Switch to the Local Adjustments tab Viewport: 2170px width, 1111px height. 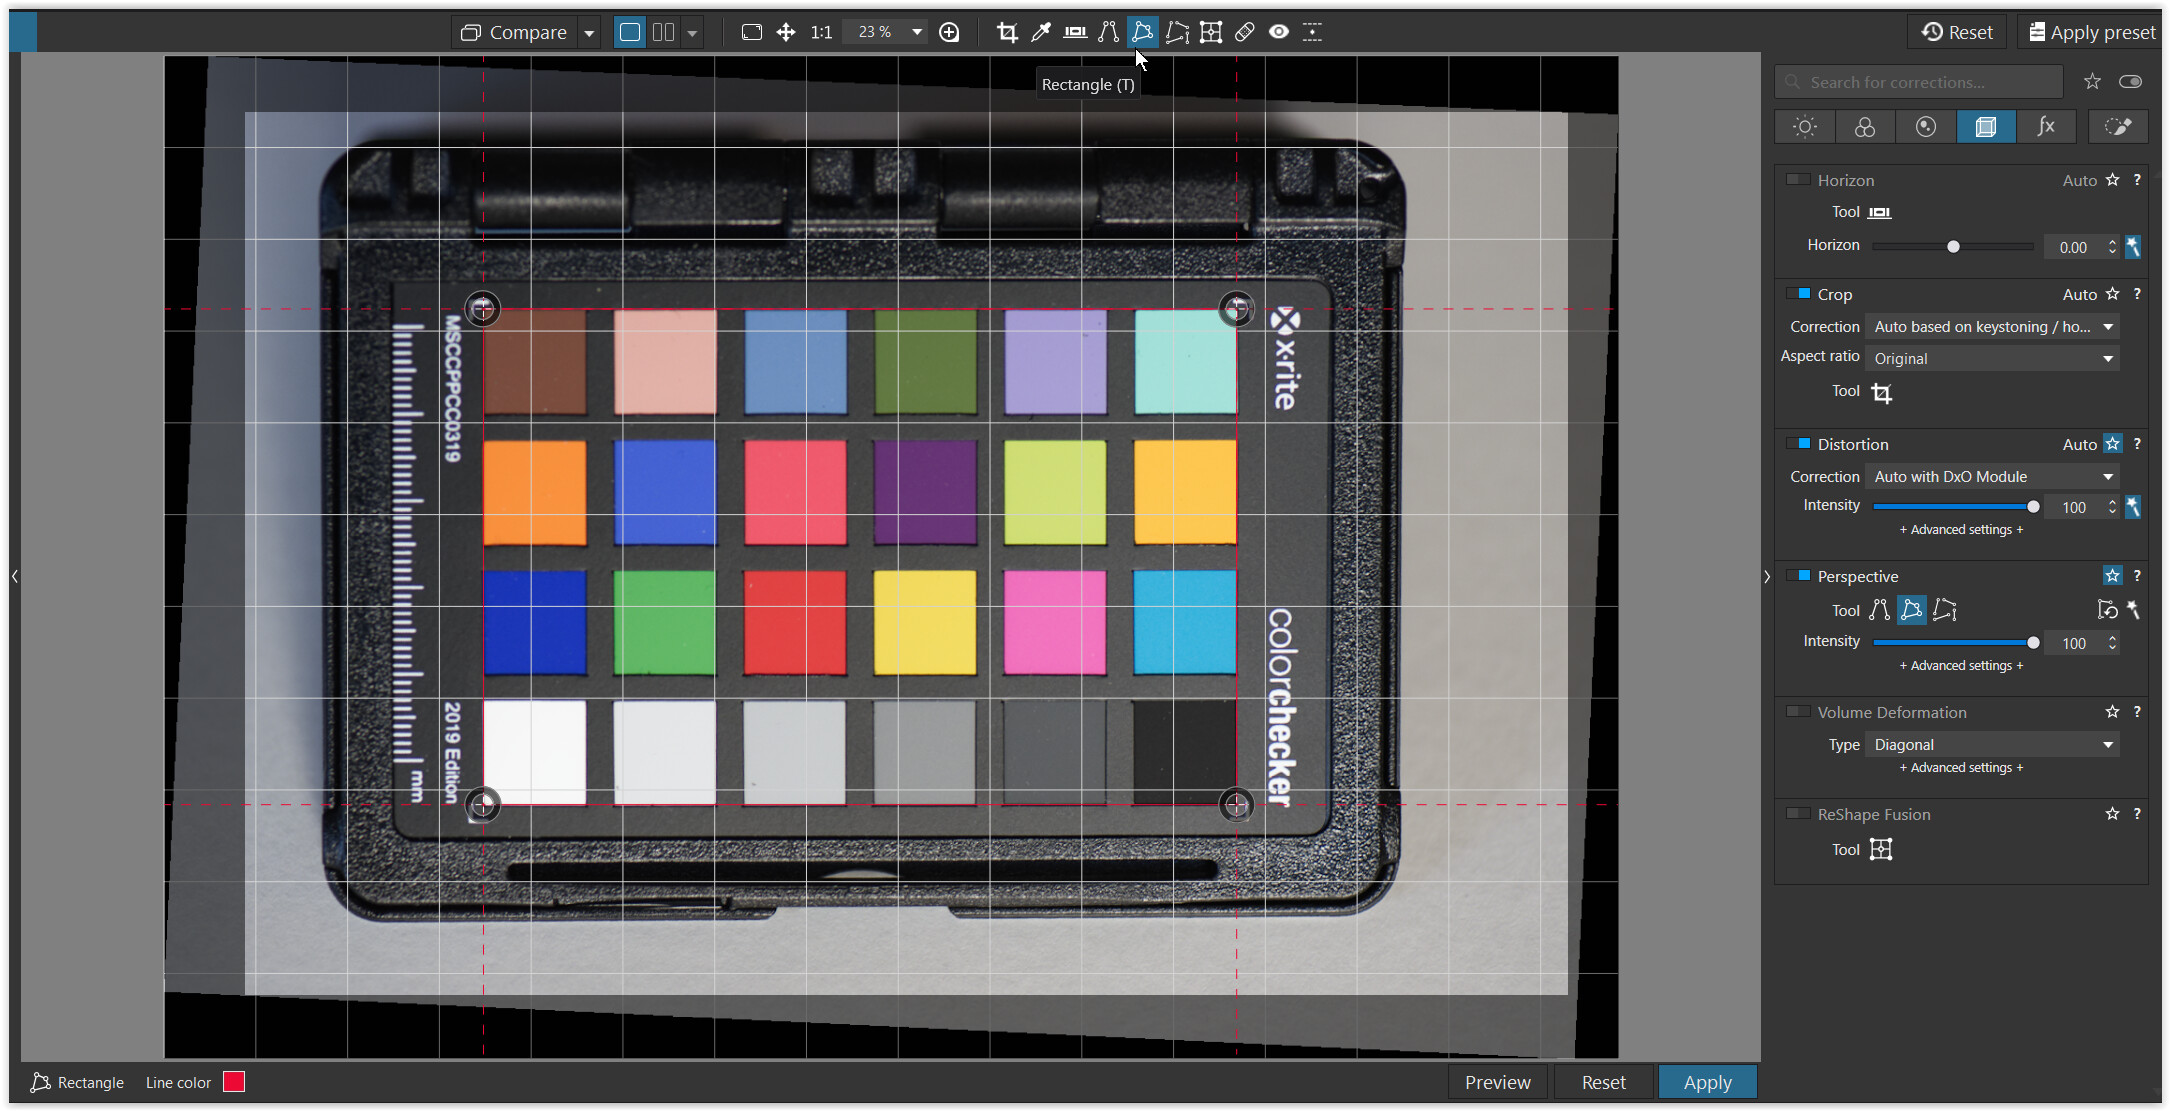click(x=2118, y=127)
